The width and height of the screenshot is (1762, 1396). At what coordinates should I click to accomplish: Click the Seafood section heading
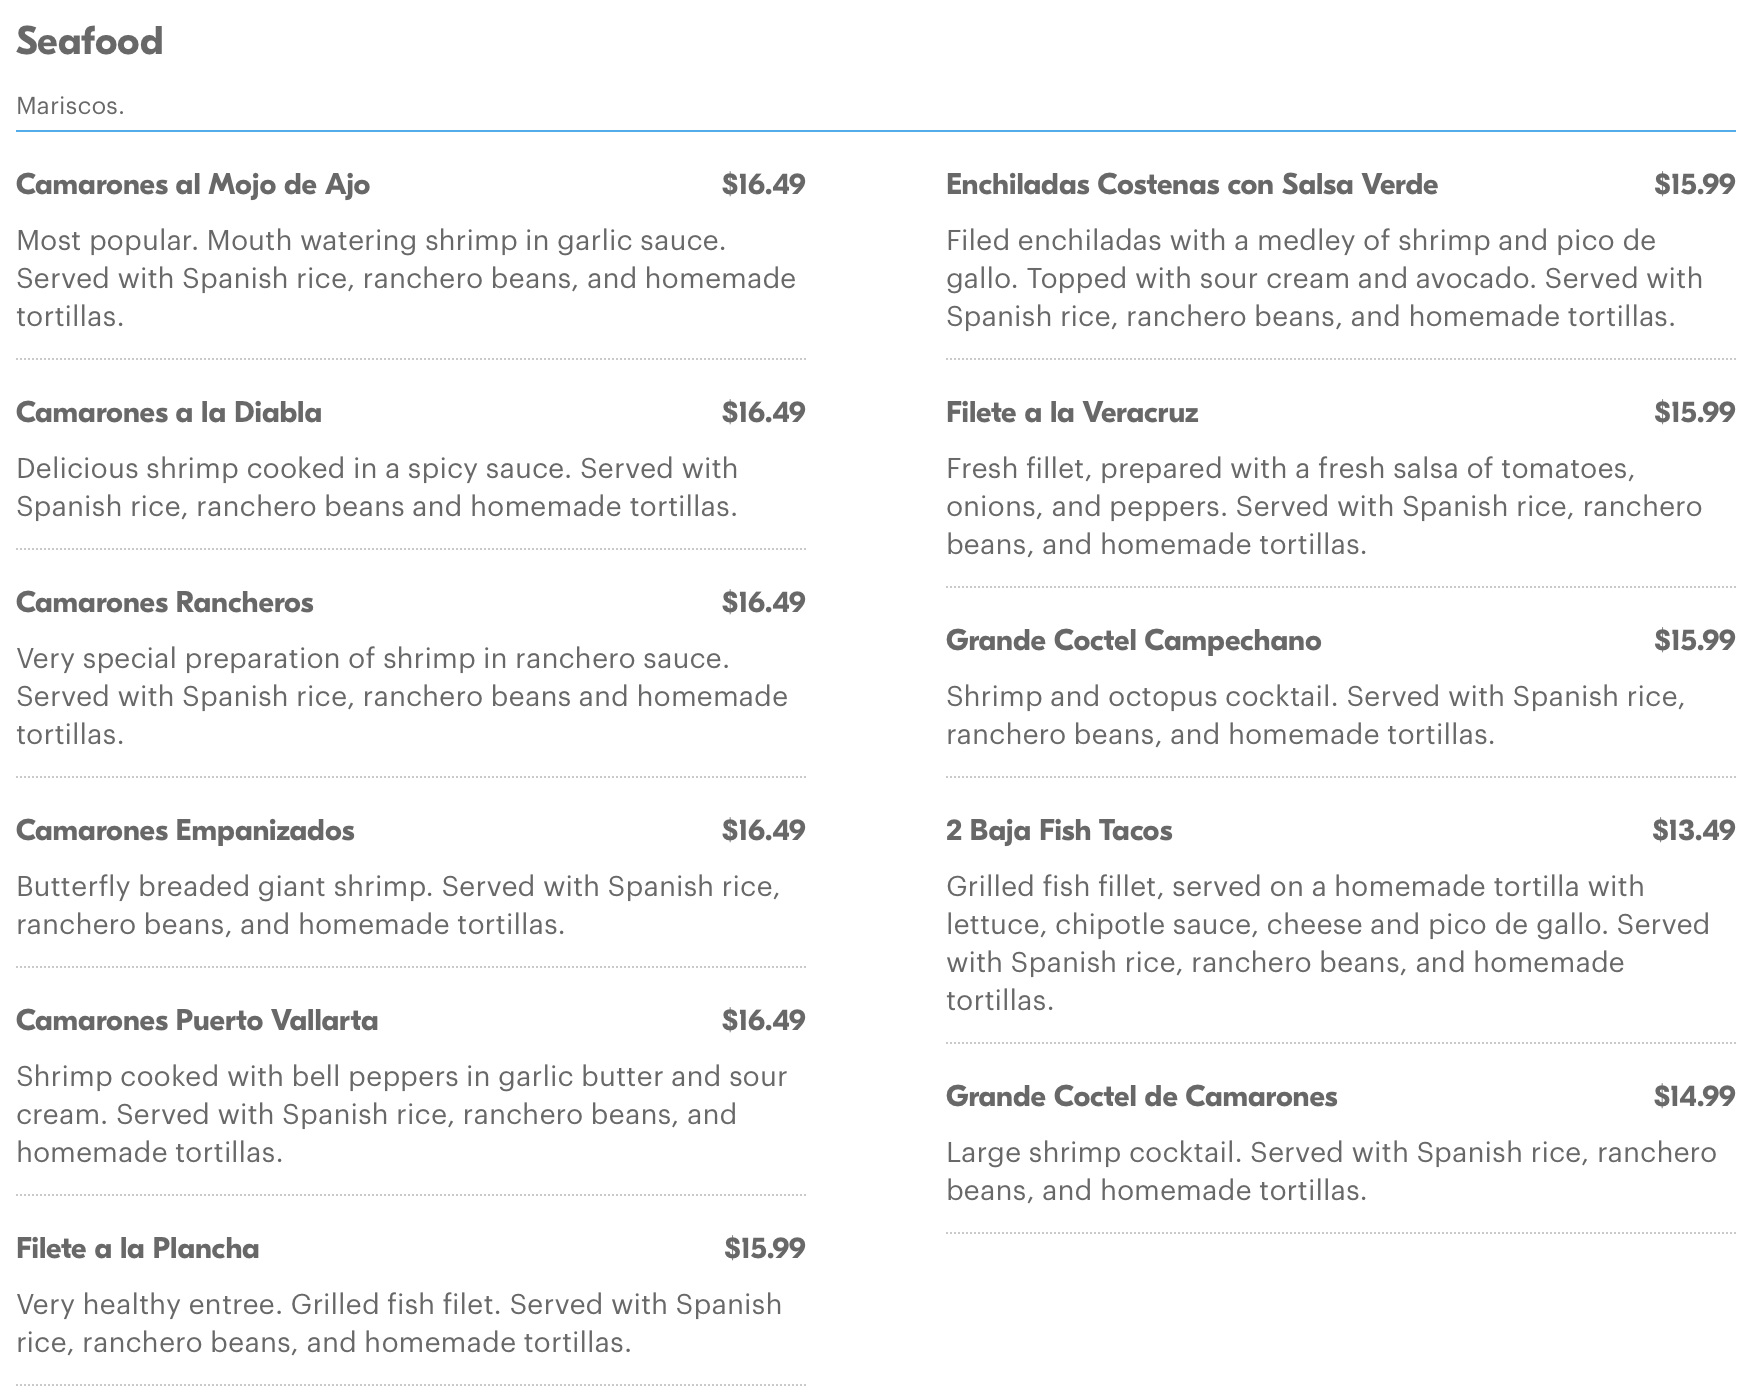[90, 41]
